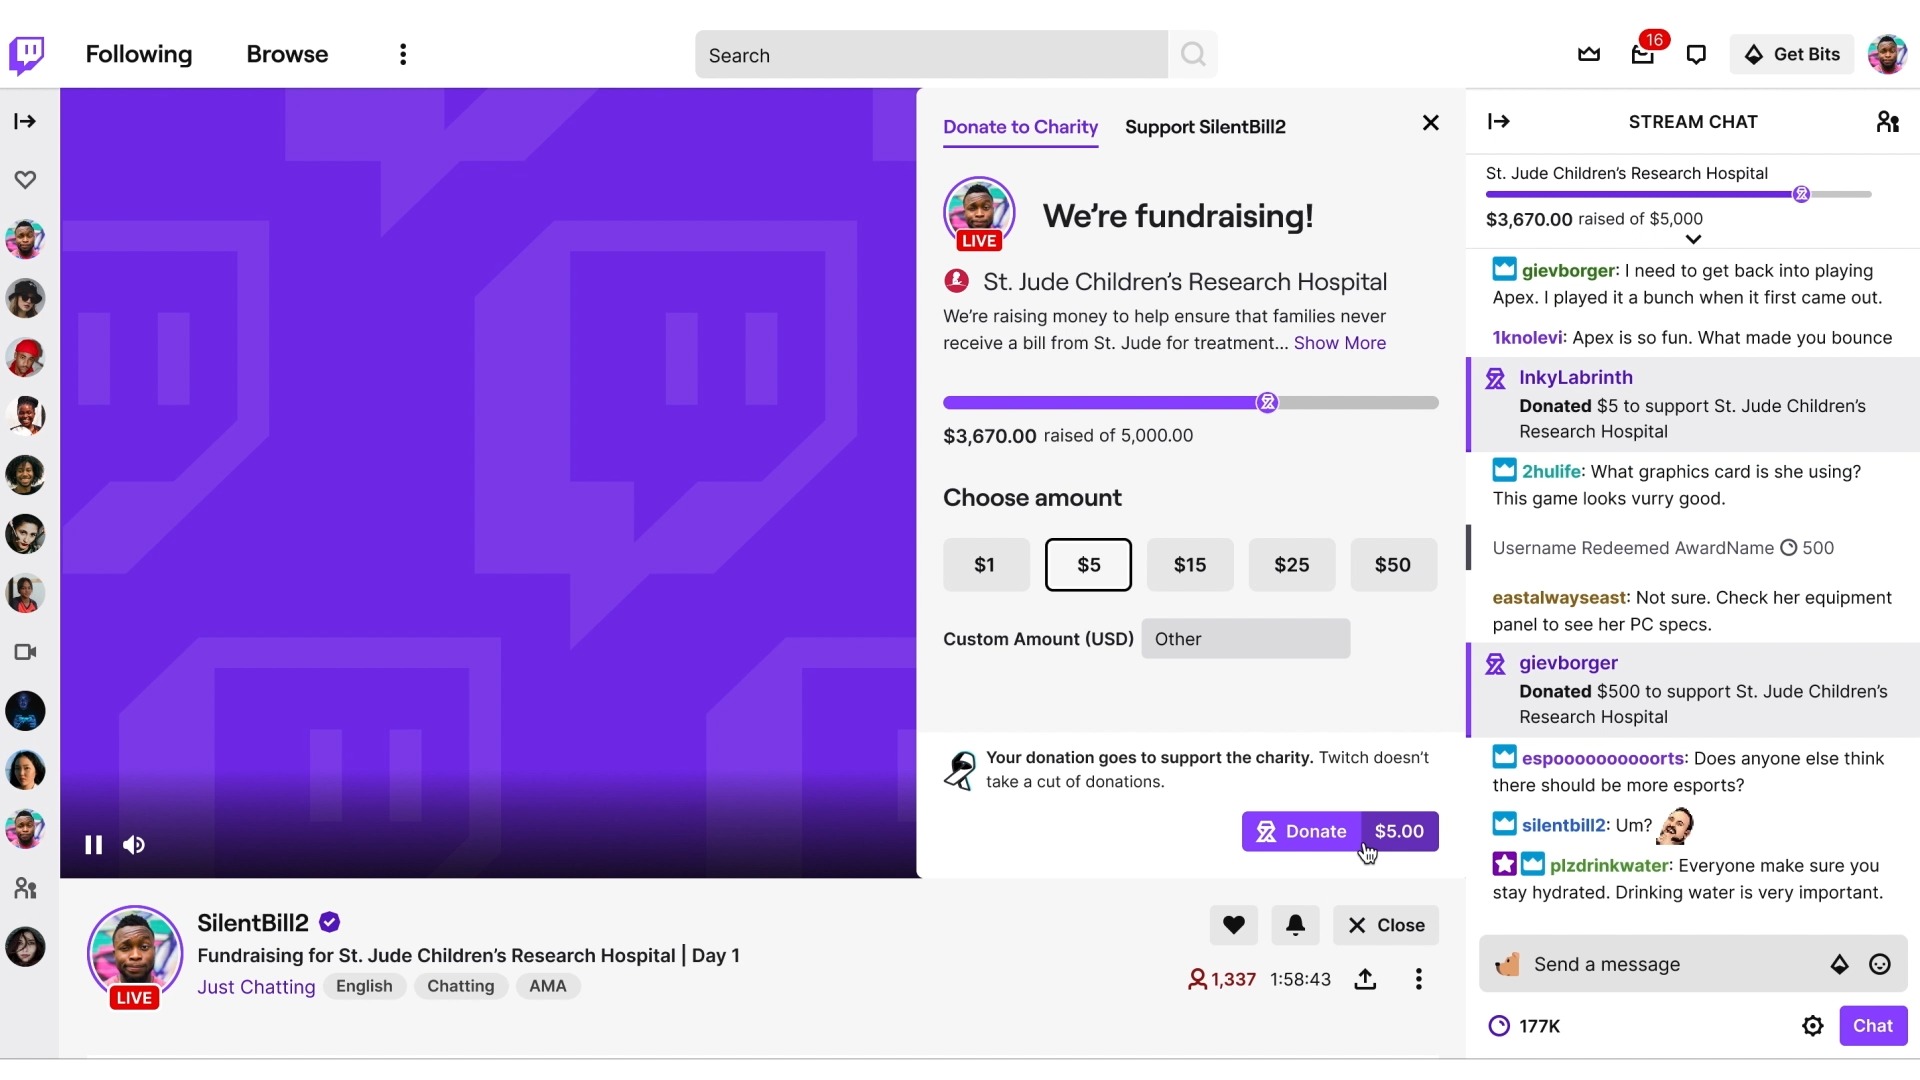Viewport: 1920px width, 1080px height.
Task: Click the Get Bits icon button
Action: point(1789,54)
